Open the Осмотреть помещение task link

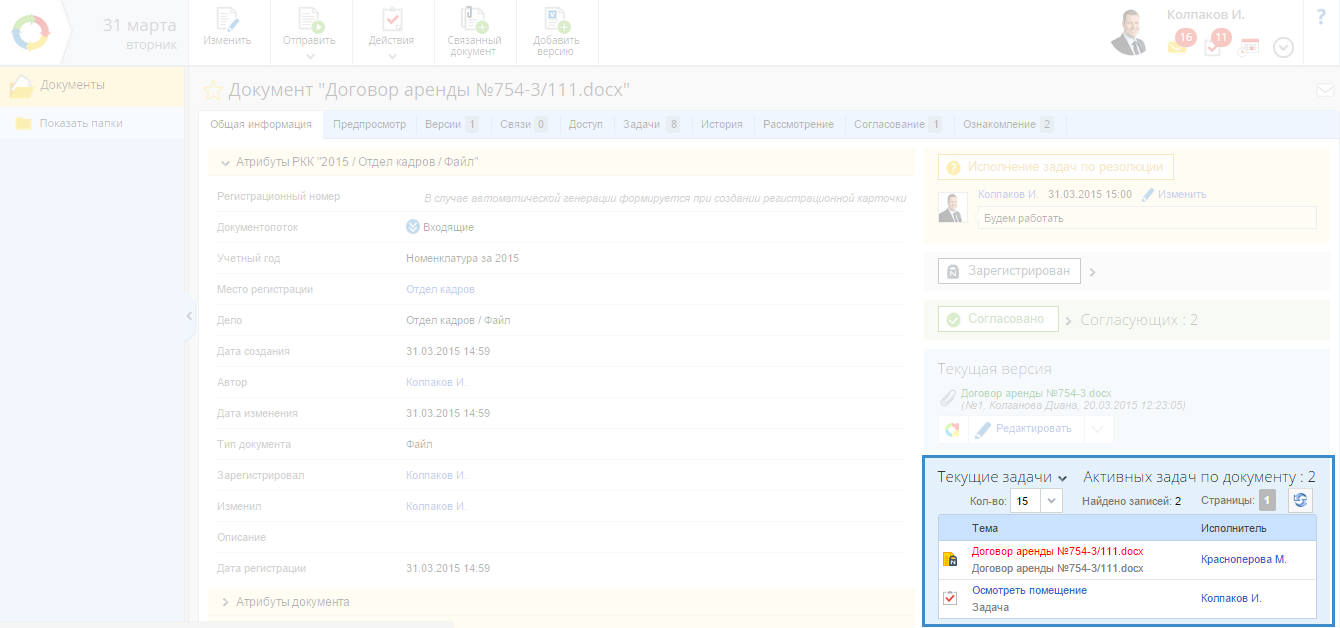(1029, 590)
